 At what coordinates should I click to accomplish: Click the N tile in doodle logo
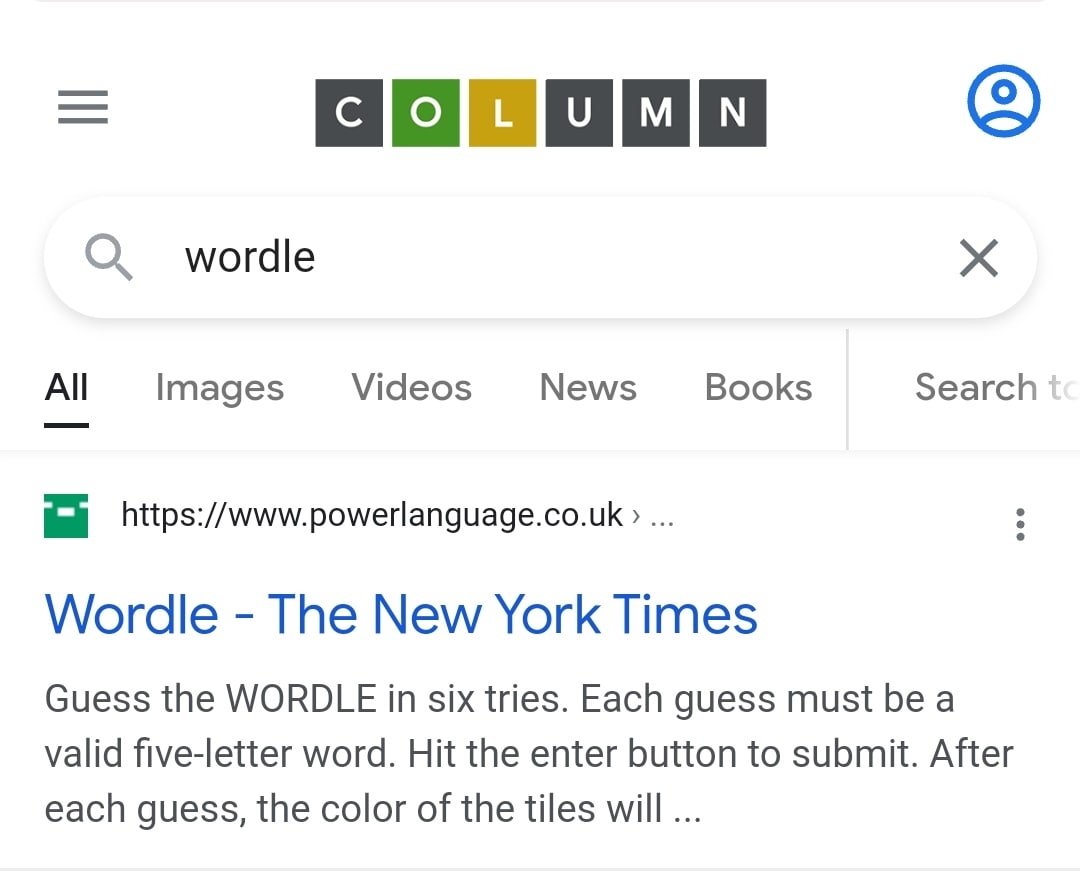click(733, 113)
